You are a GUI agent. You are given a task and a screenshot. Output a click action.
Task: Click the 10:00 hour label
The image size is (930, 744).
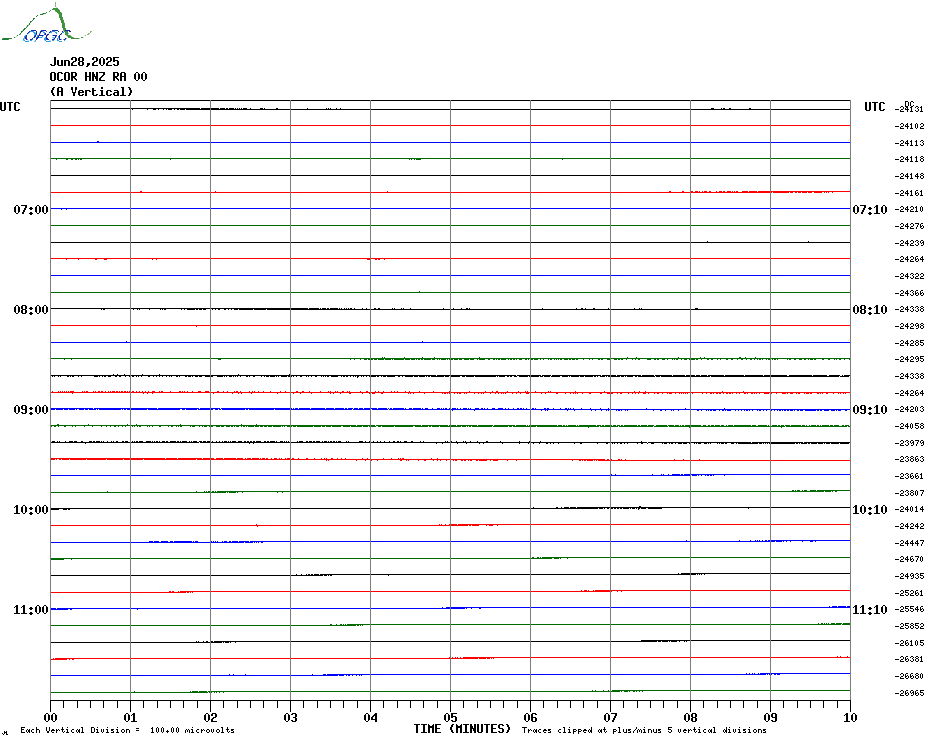point(31,510)
